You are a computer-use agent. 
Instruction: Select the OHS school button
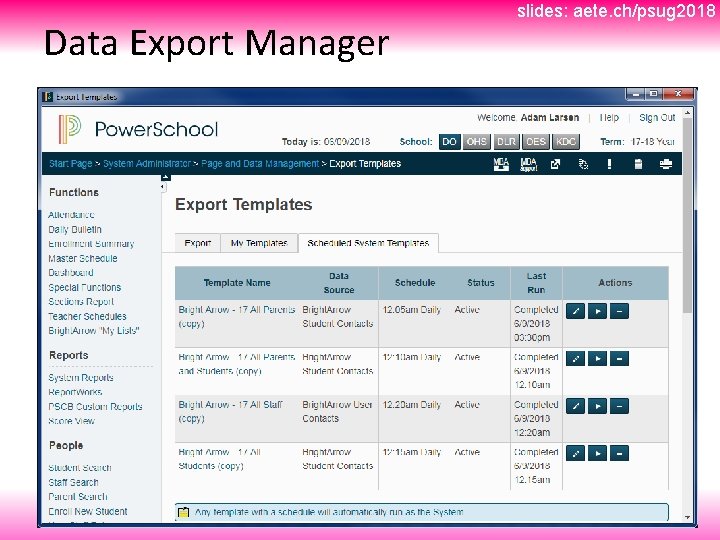tap(477, 142)
